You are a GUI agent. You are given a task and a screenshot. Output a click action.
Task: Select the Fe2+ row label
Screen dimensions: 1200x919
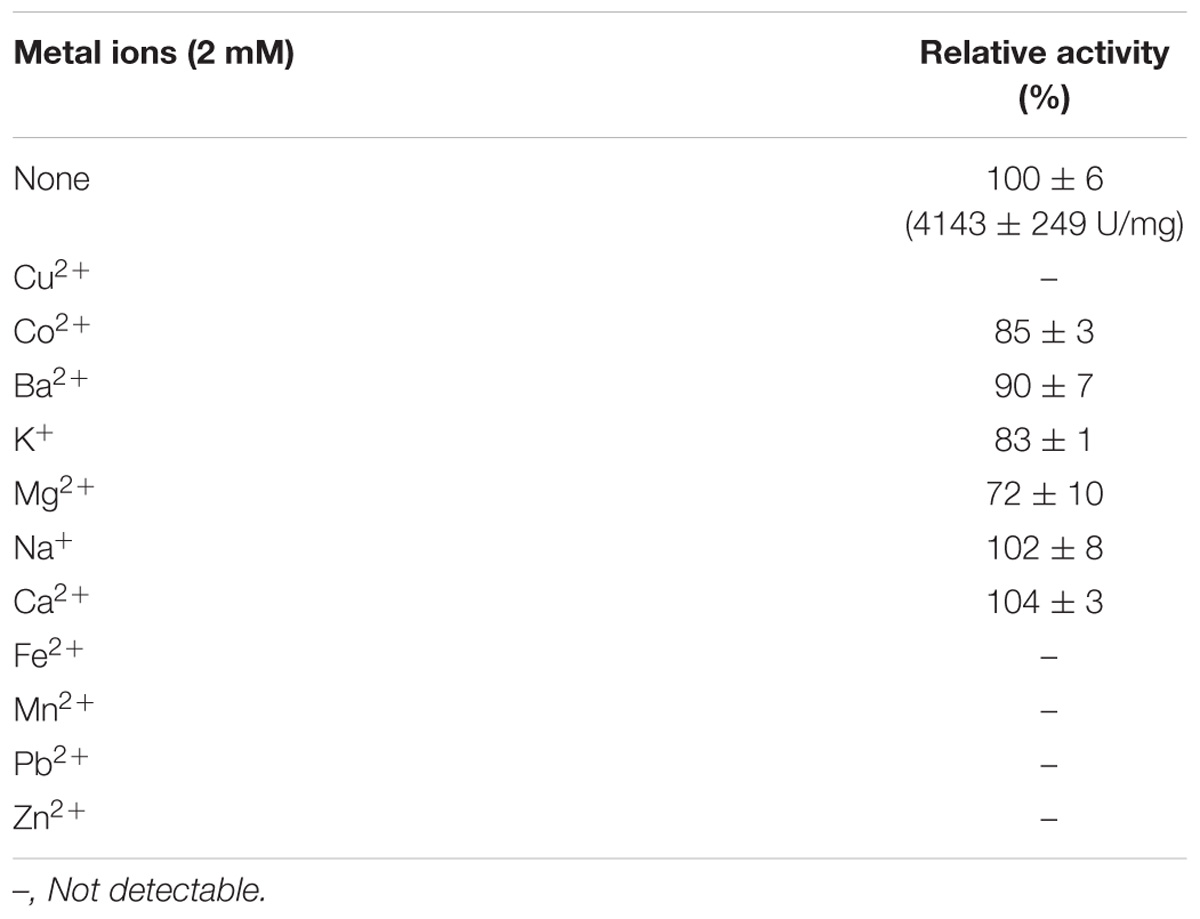click(x=49, y=657)
